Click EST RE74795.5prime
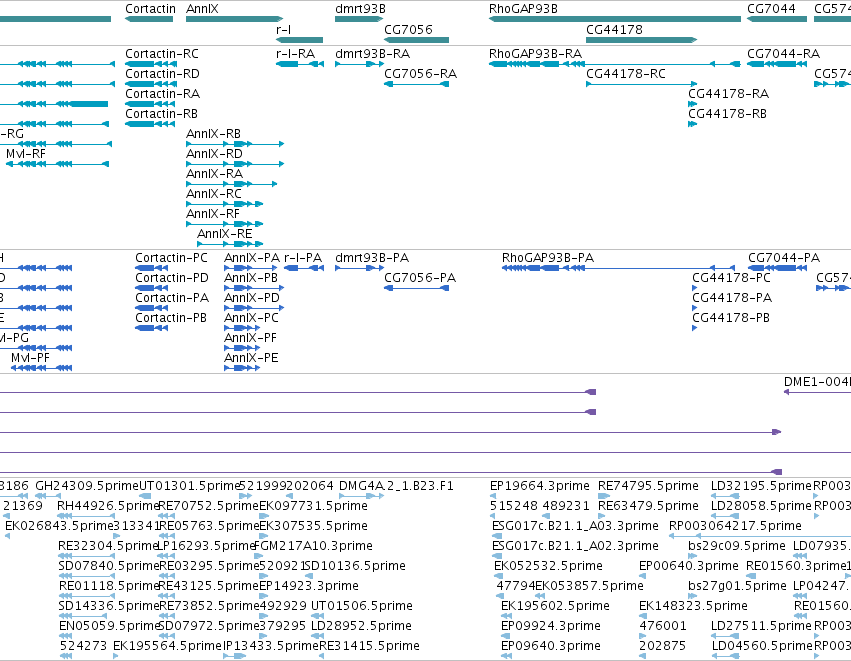 648,486
